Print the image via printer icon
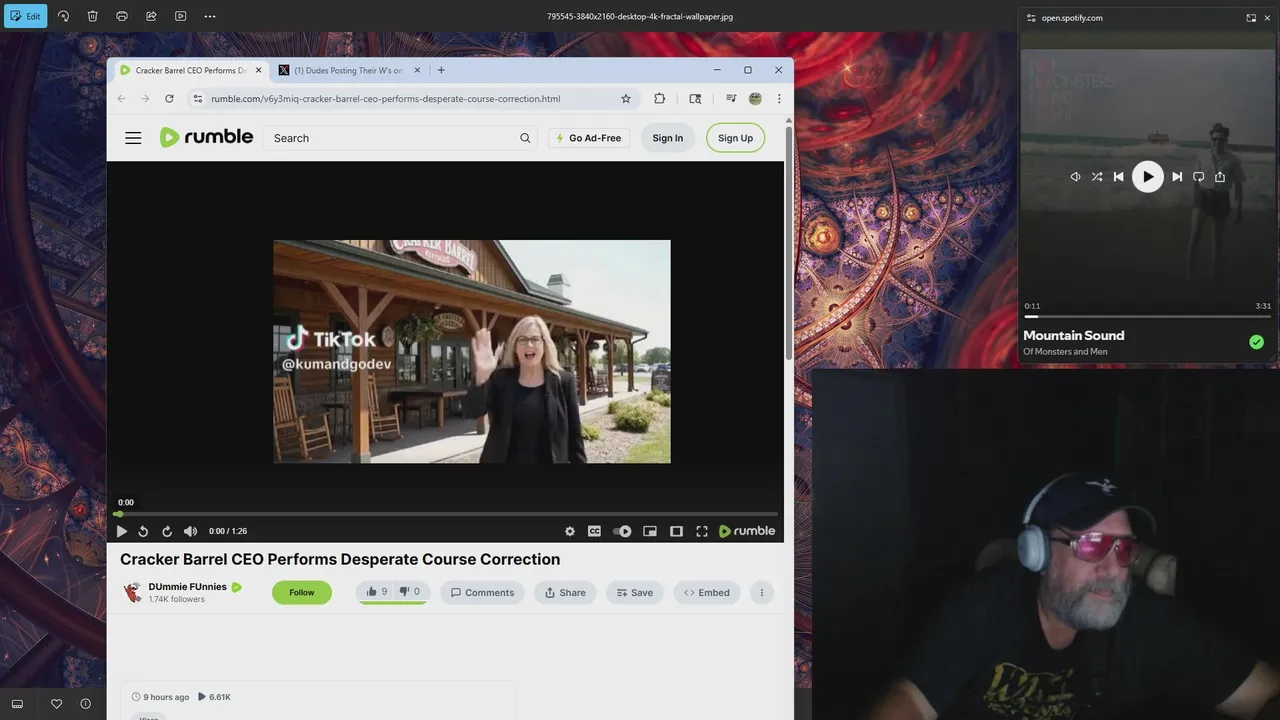 122,16
